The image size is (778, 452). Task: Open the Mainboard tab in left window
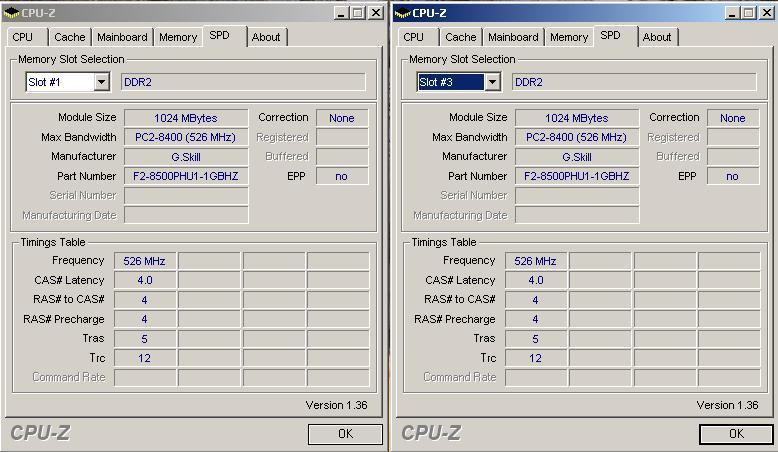click(122, 37)
